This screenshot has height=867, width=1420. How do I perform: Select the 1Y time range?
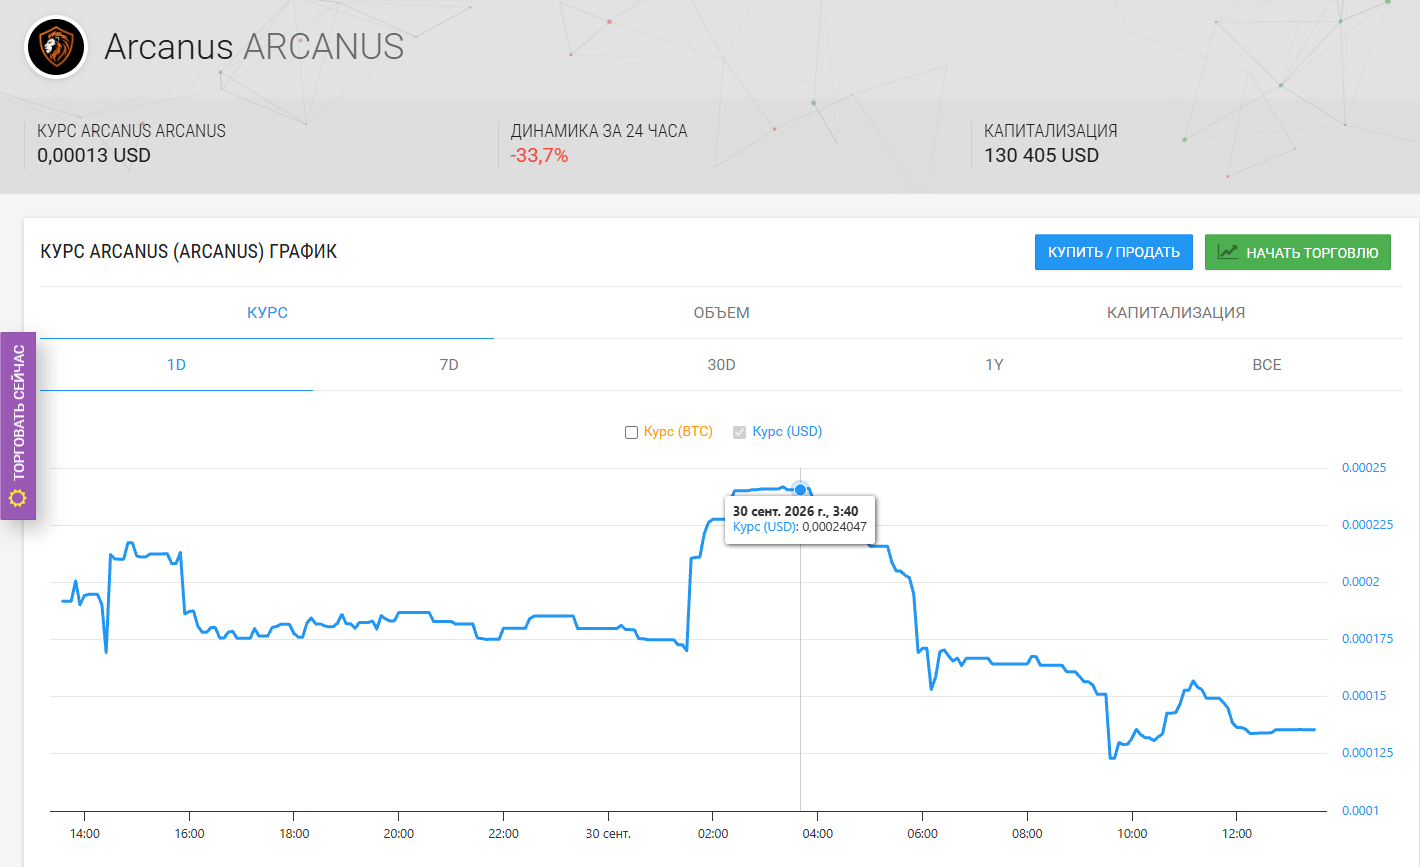(994, 365)
